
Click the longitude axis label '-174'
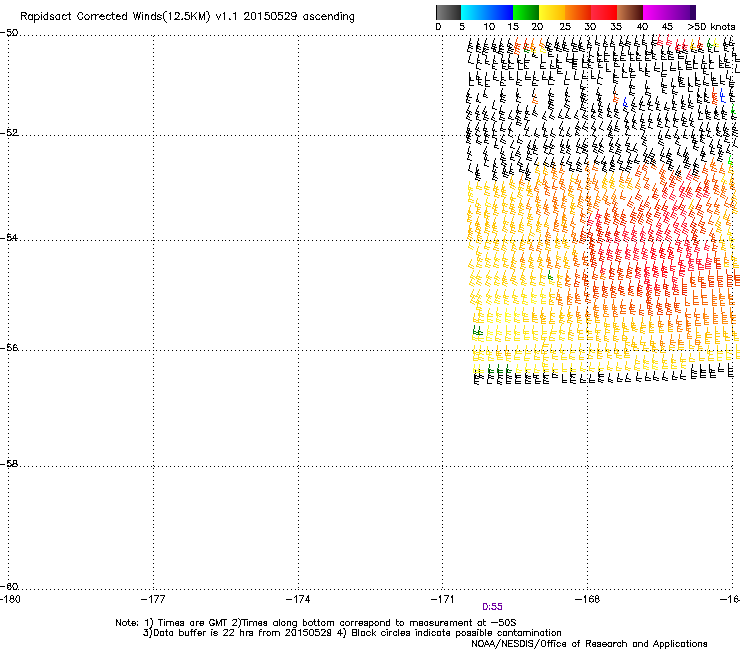pos(298,599)
